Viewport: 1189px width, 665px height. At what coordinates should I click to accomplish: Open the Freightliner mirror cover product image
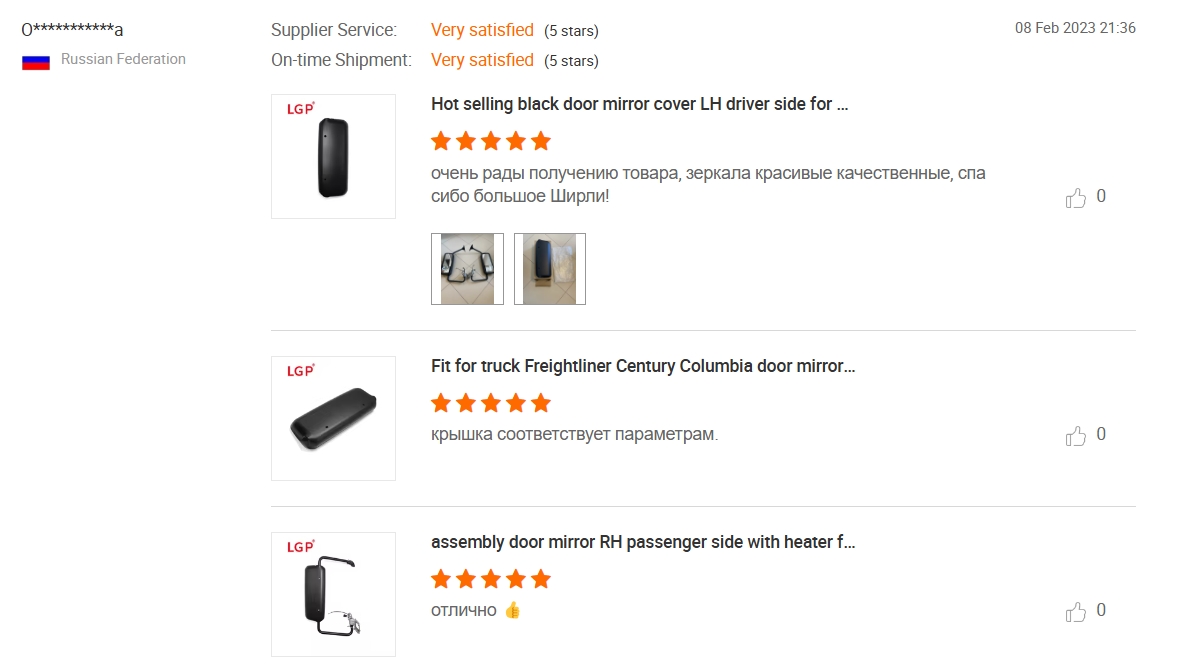[x=334, y=419]
